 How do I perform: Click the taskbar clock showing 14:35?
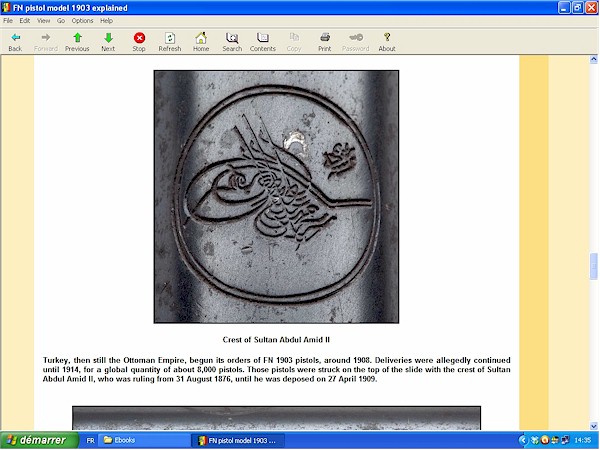pyautogui.click(x=582, y=440)
